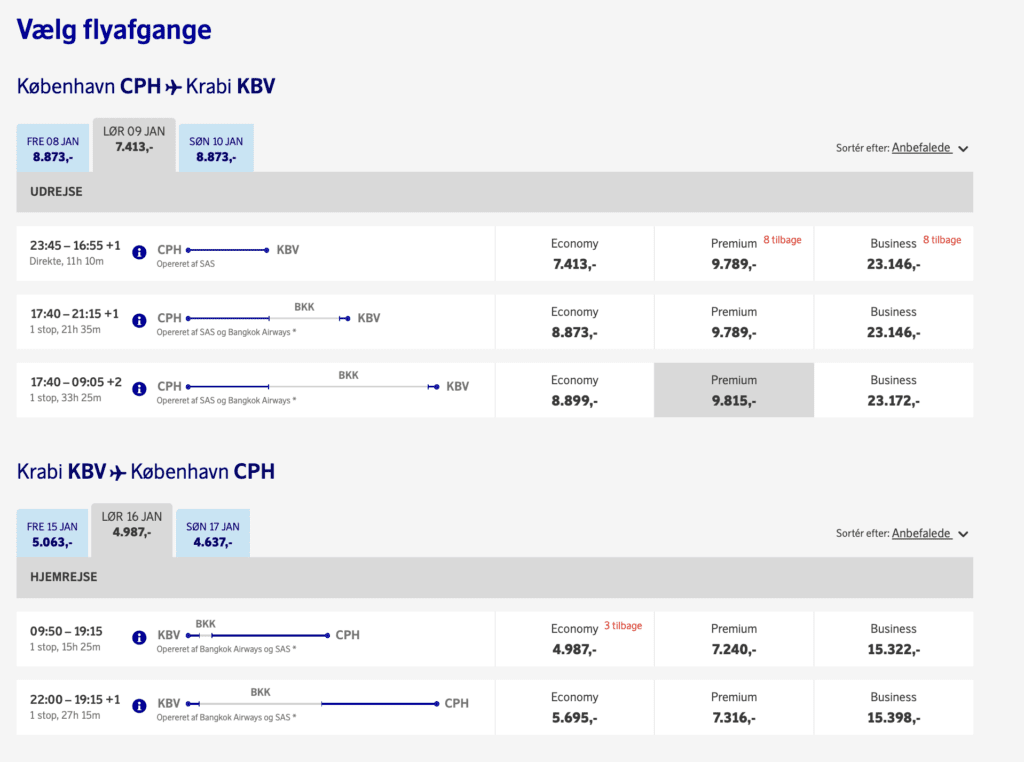Select Economy 7.413 on direct flight

pyautogui.click(x=574, y=254)
